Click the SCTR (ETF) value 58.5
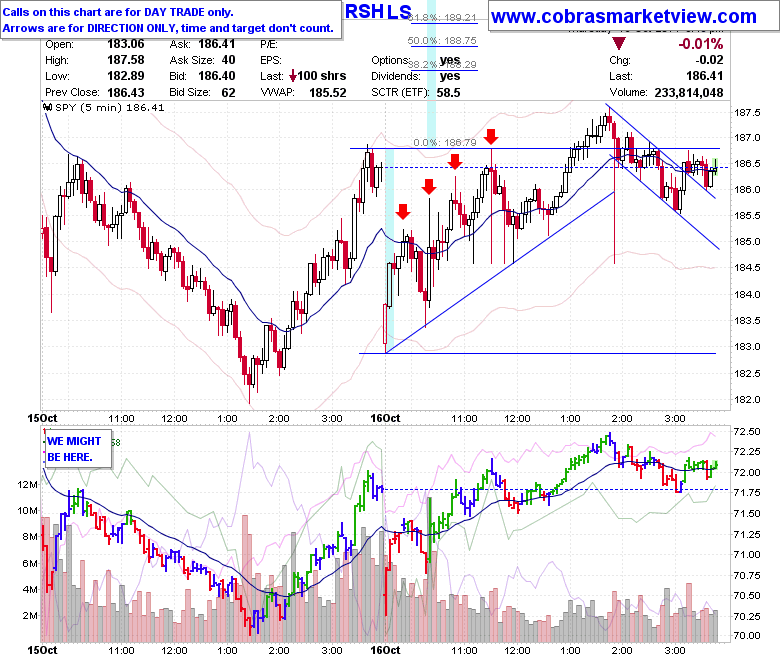The image size is (780, 659). 449,93
